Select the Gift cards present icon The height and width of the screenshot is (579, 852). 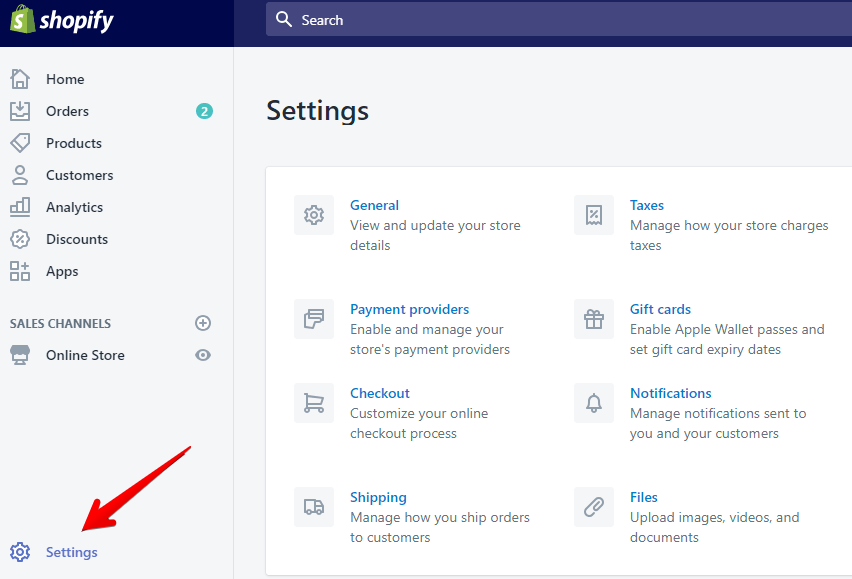point(594,319)
